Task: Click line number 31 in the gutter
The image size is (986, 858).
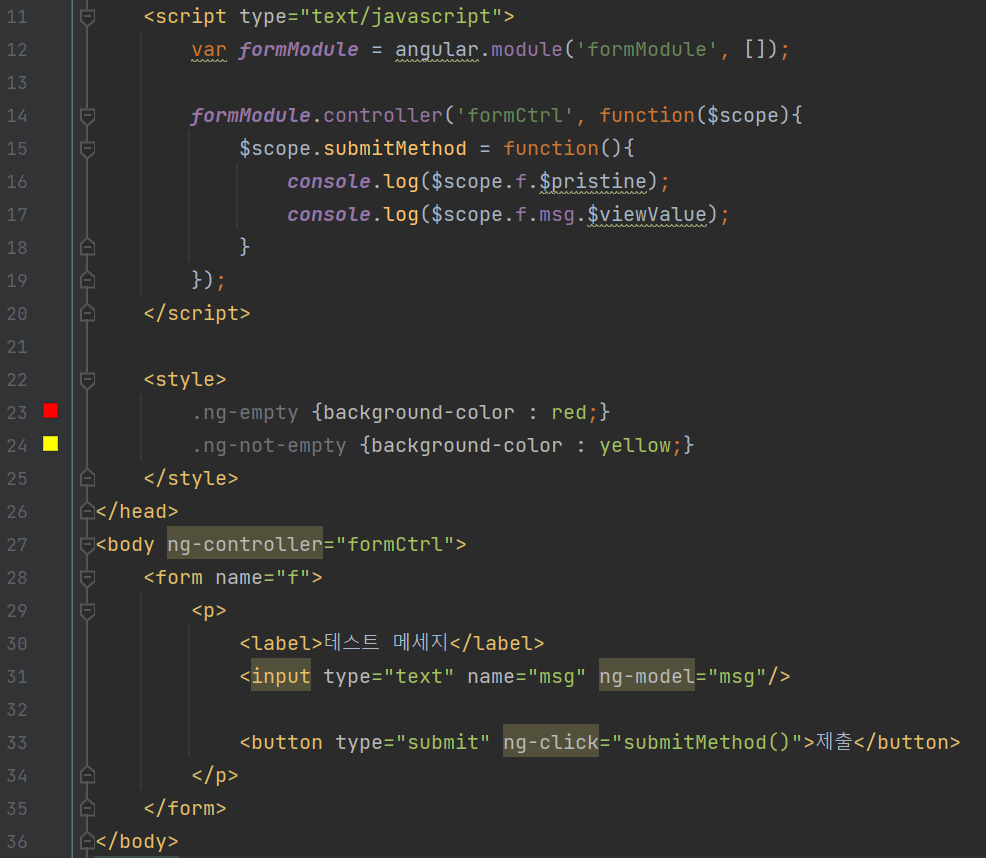Action: pos(17,676)
